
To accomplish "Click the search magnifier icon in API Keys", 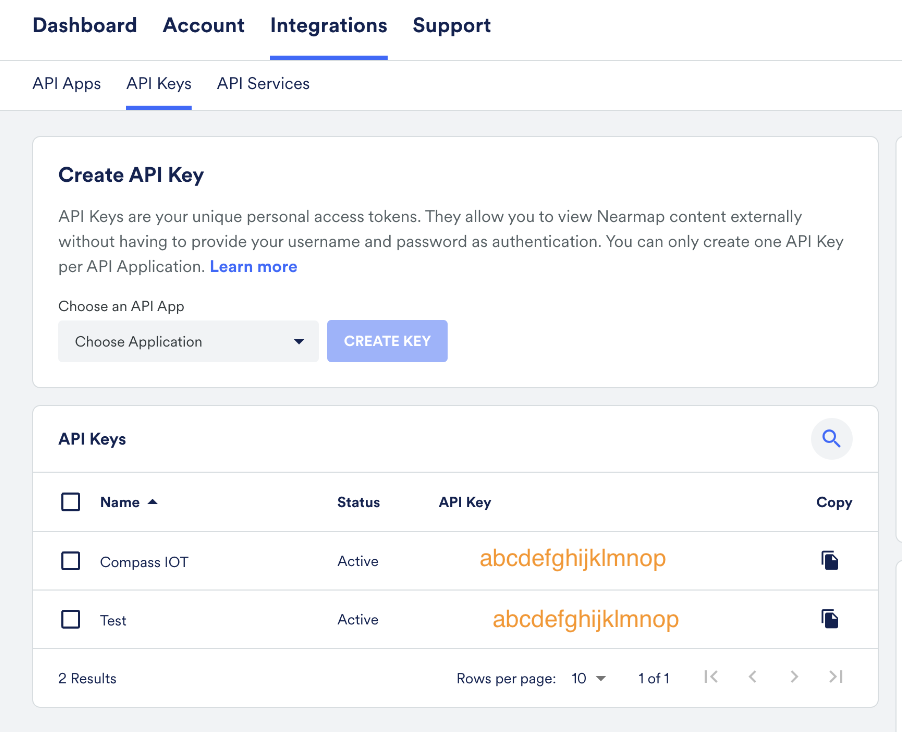I will point(831,438).
